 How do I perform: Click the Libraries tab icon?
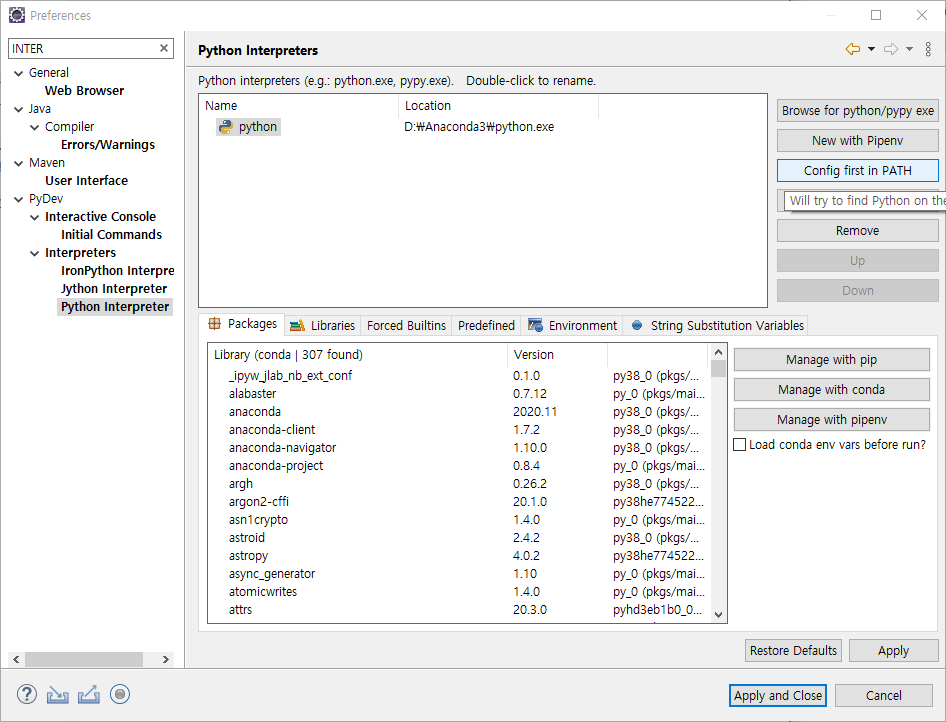[297, 326]
